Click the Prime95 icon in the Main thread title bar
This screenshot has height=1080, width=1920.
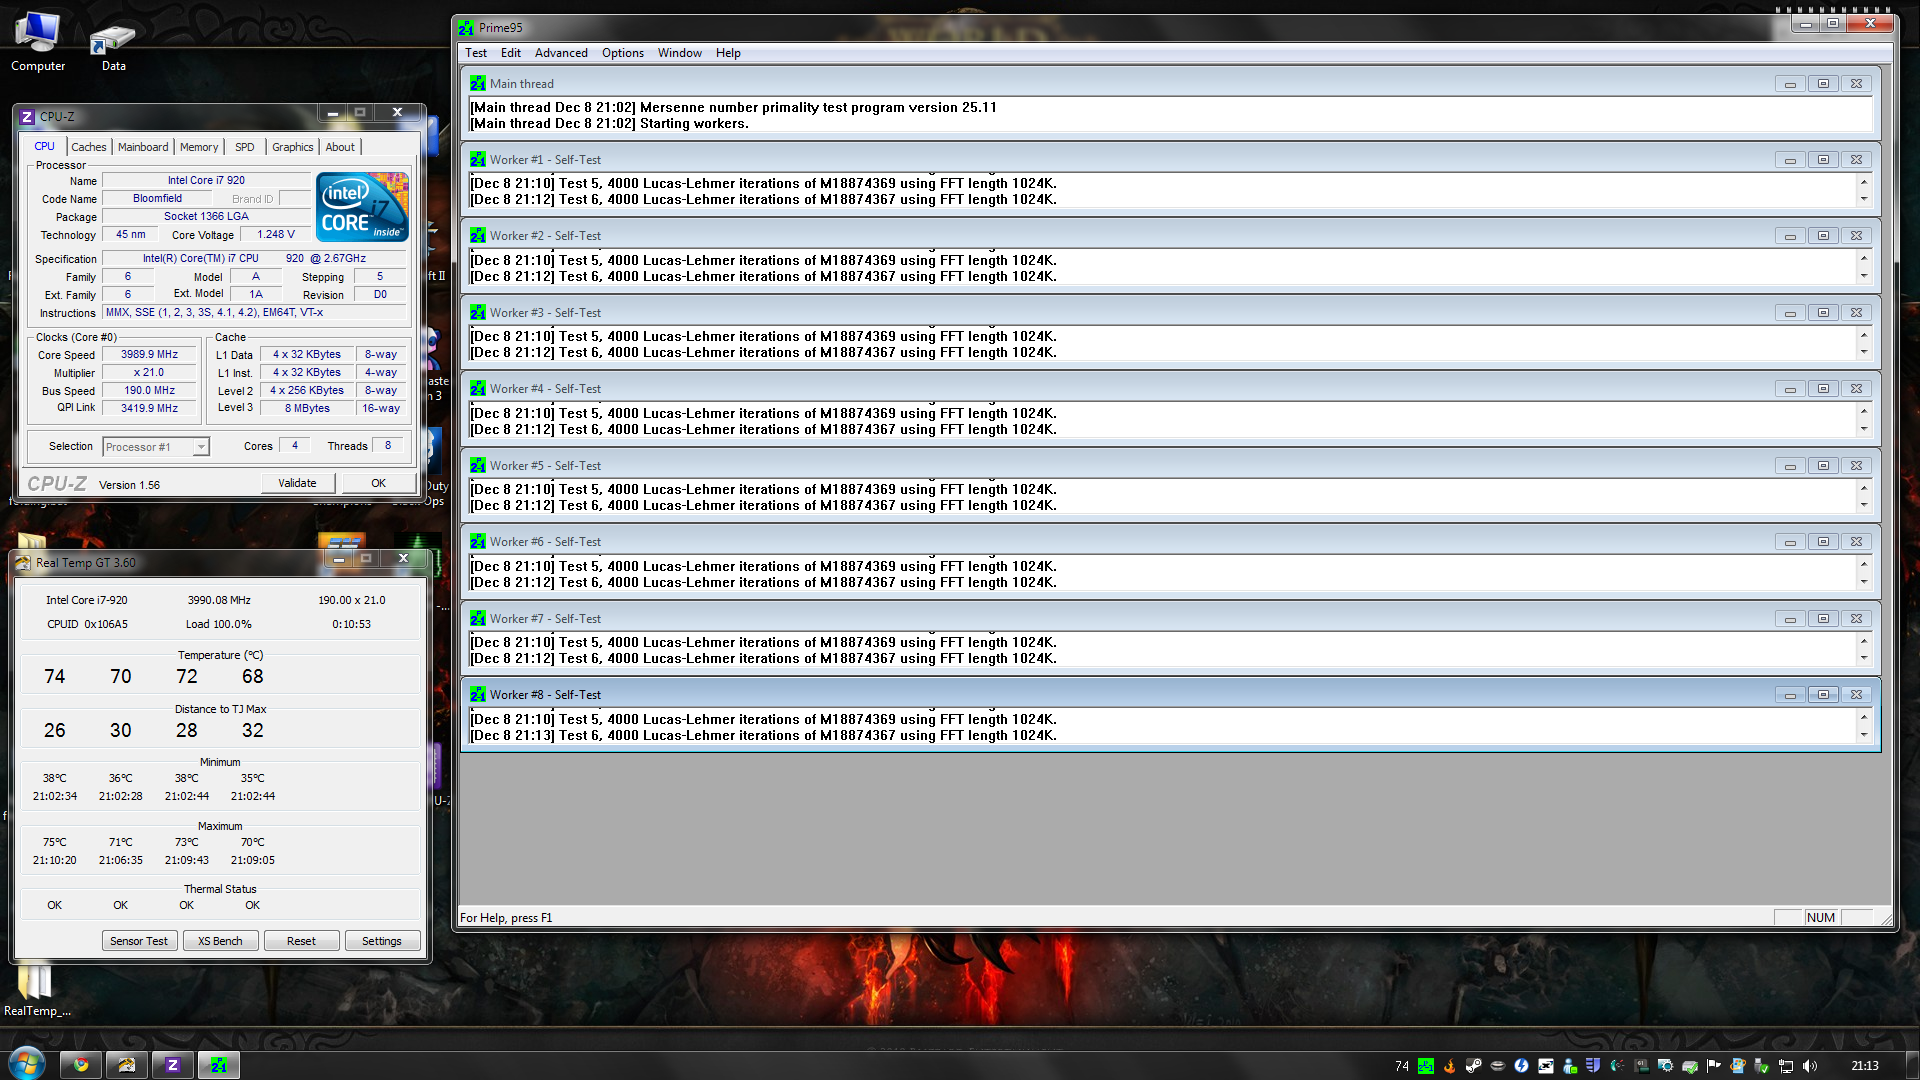coord(478,84)
